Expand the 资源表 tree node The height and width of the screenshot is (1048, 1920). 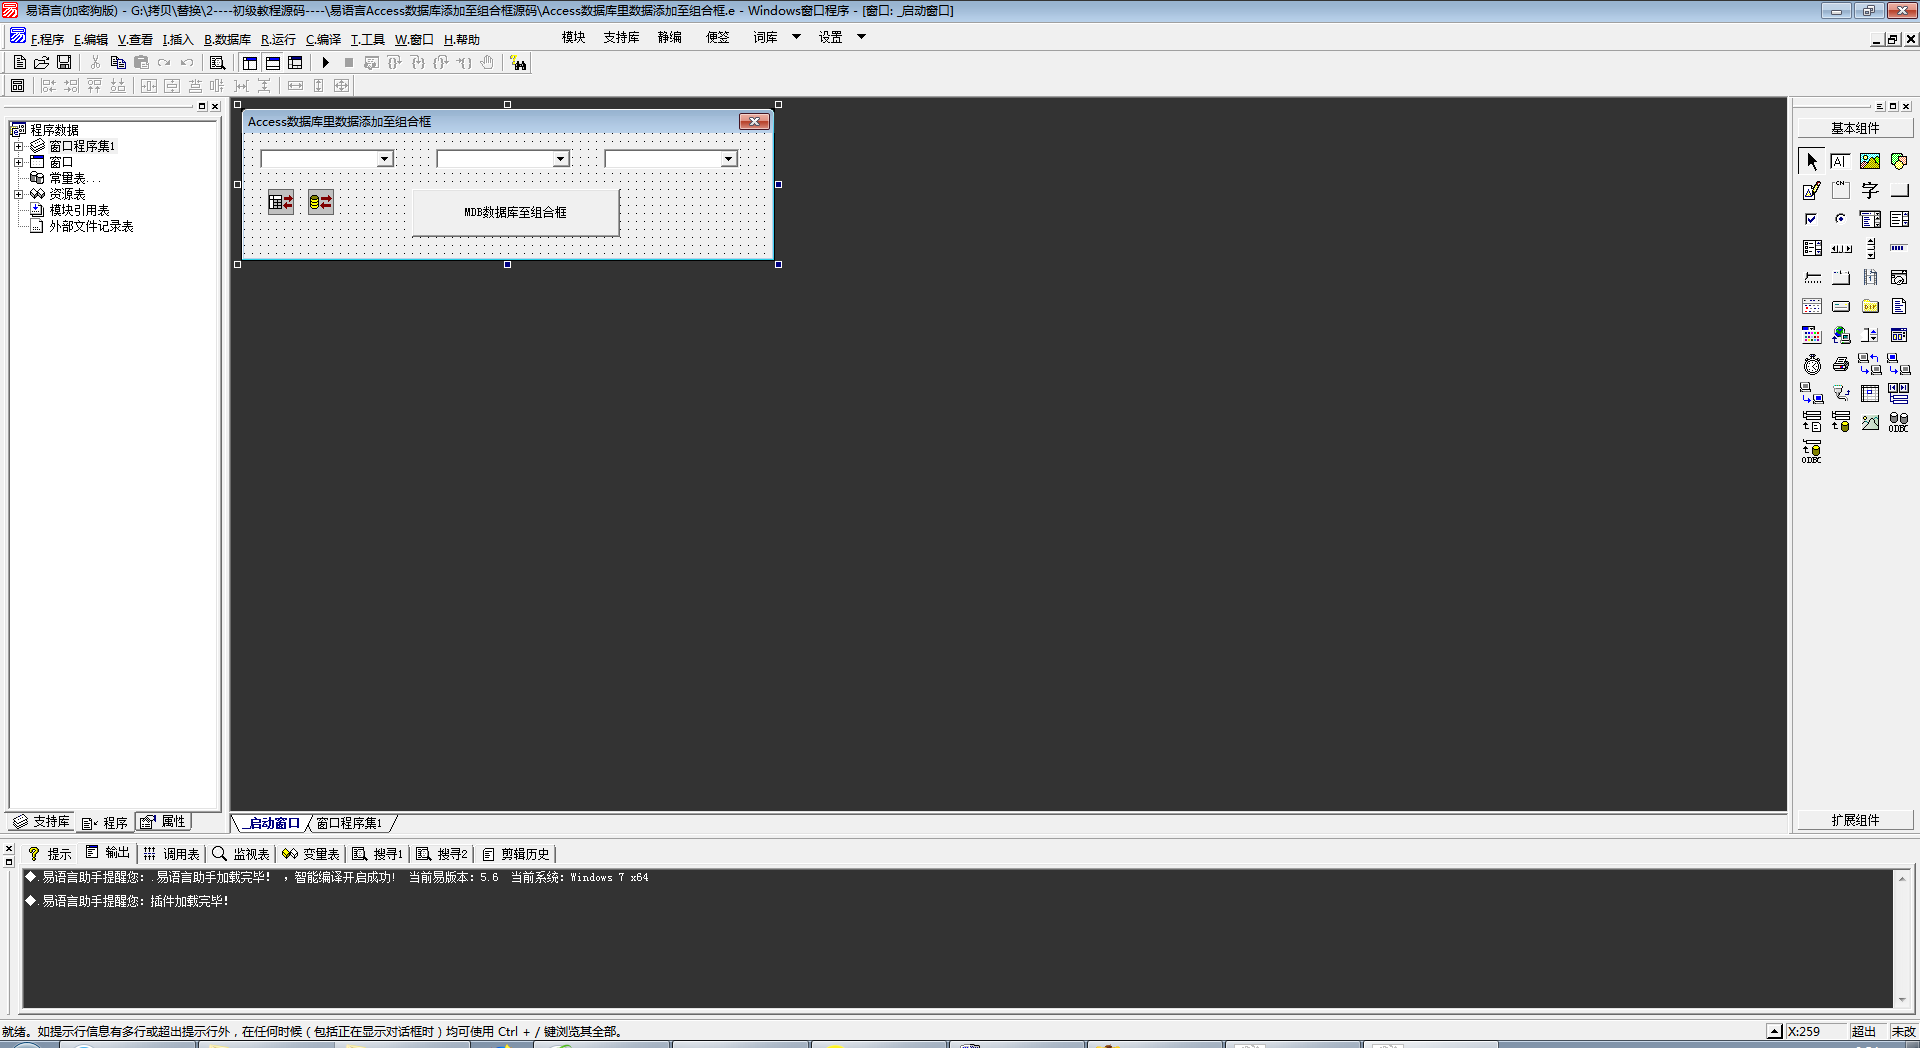tap(18, 194)
